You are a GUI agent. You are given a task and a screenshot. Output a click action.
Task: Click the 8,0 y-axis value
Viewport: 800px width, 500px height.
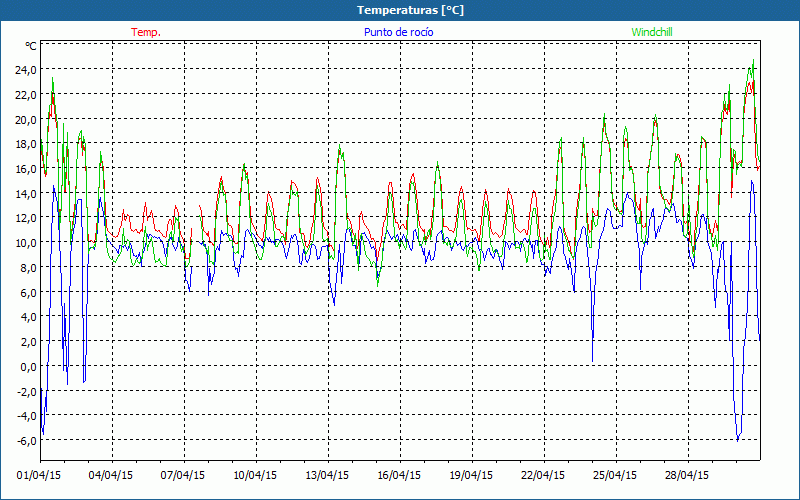28,268
